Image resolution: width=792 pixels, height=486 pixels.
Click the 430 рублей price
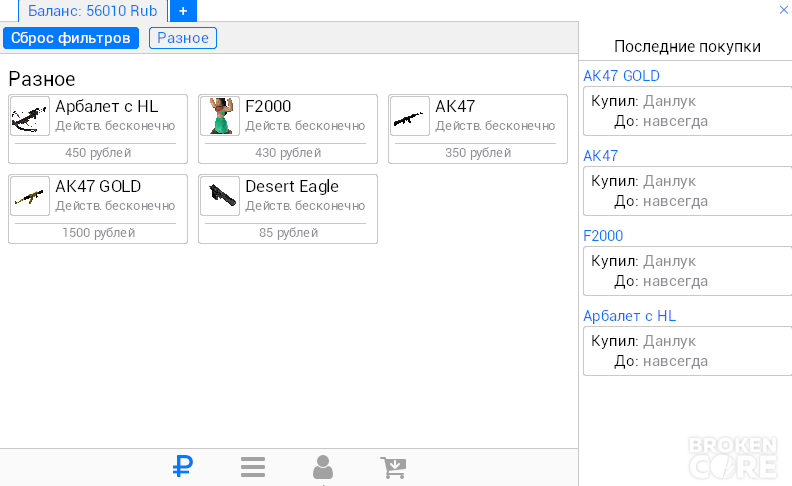[288, 153]
